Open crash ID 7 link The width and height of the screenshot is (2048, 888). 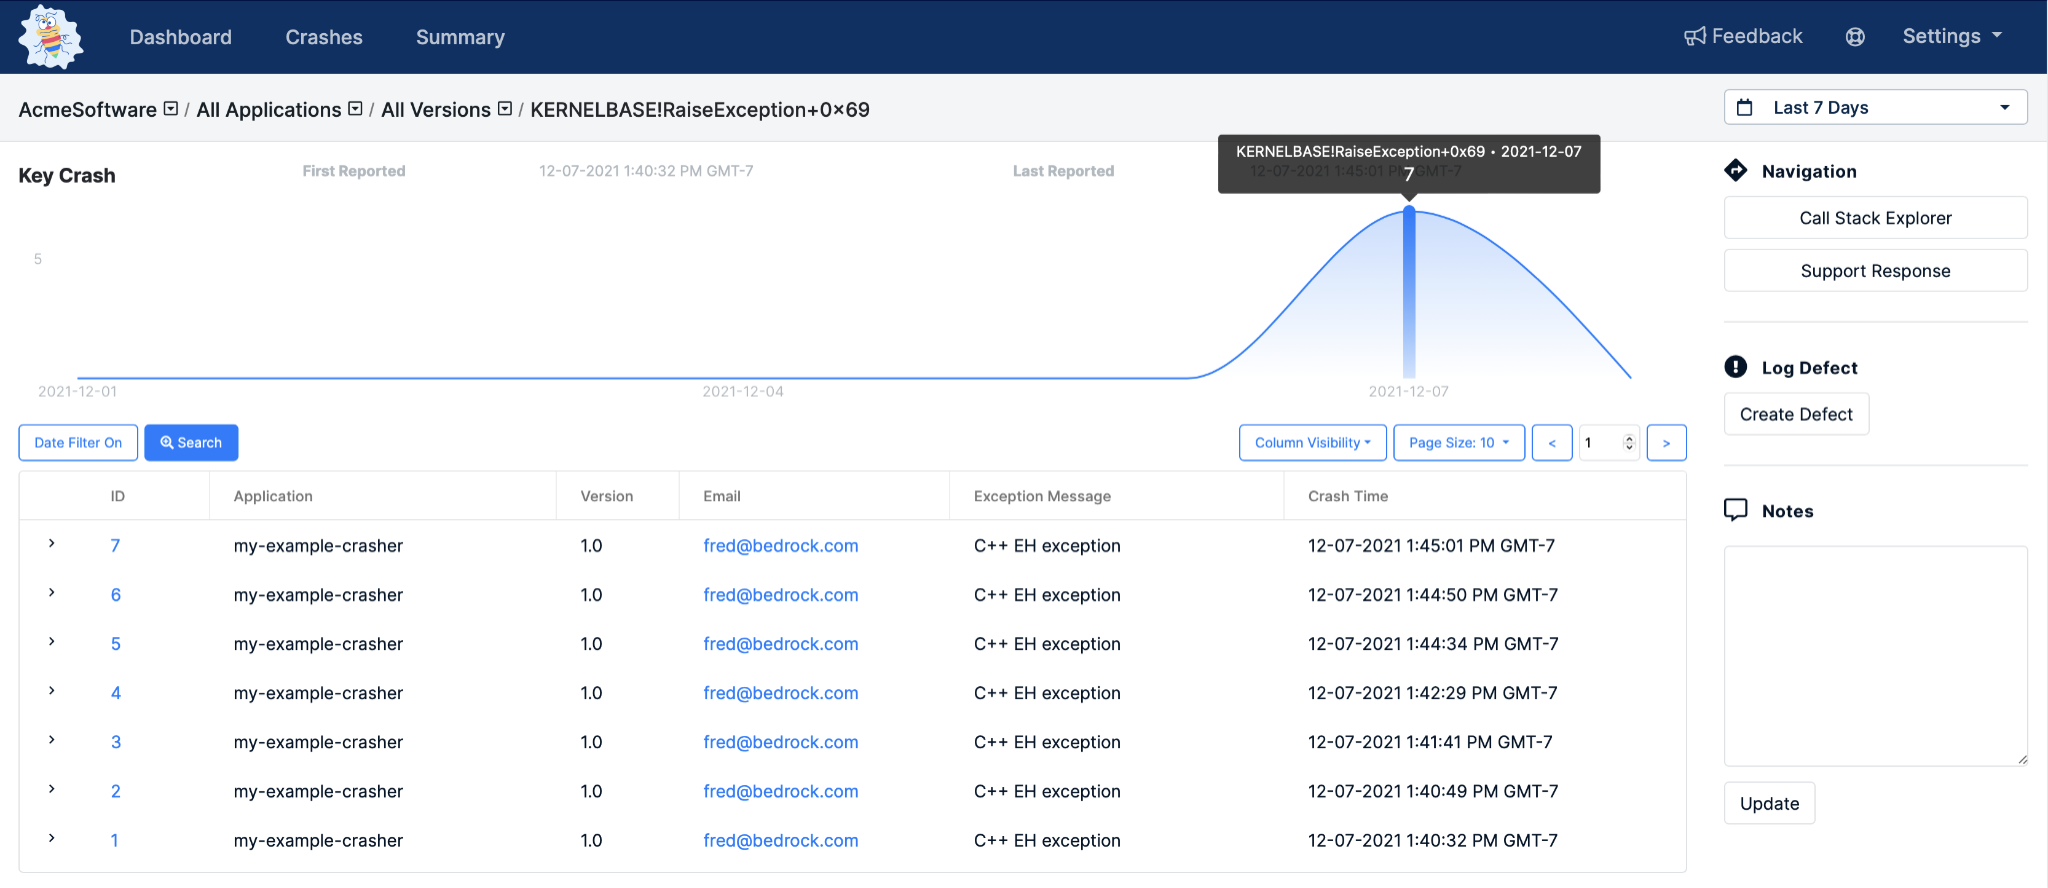[x=115, y=545]
